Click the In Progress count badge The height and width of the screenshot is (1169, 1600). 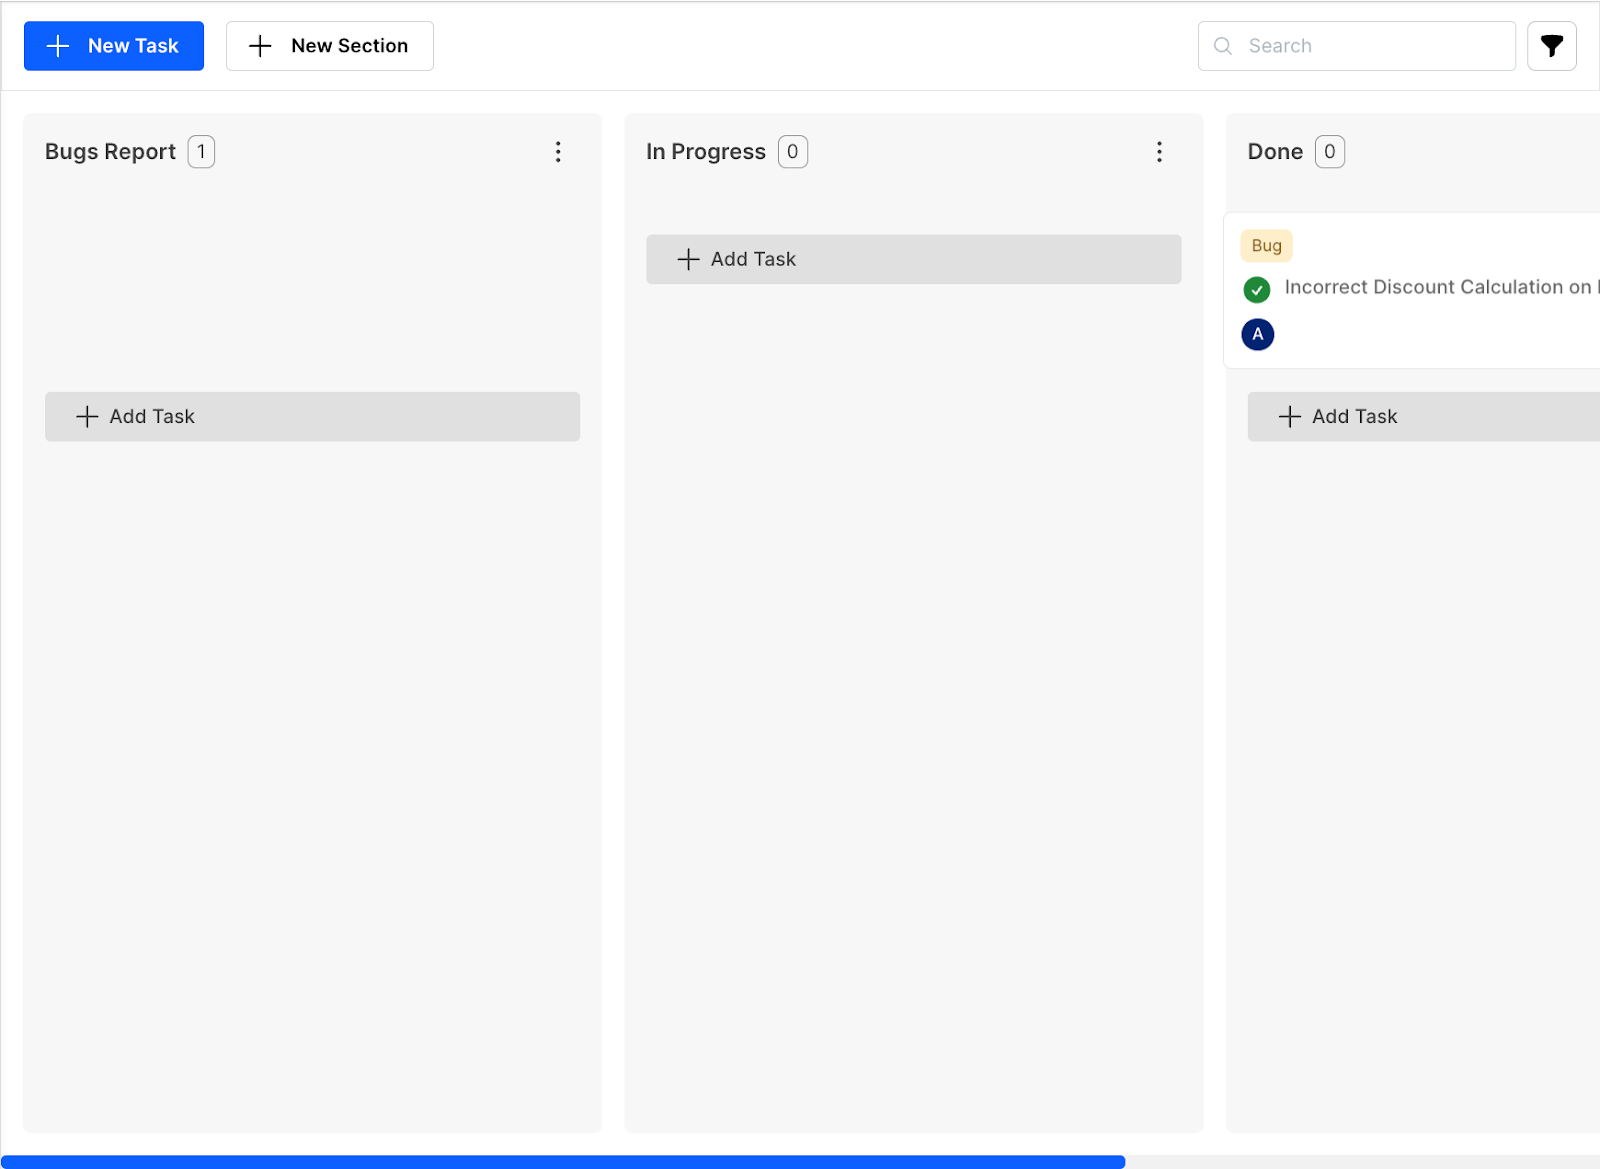(x=793, y=152)
